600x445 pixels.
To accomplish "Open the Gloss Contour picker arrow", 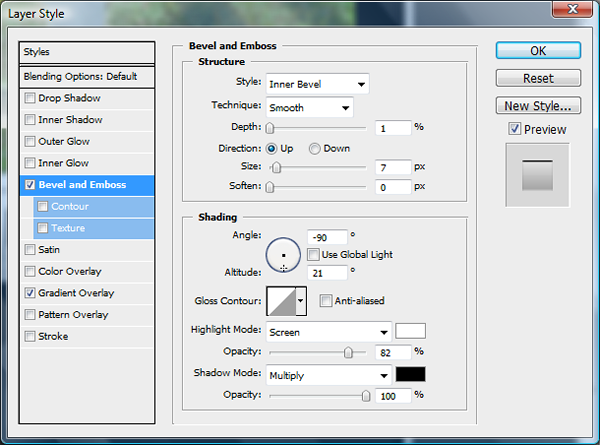I will (301, 301).
